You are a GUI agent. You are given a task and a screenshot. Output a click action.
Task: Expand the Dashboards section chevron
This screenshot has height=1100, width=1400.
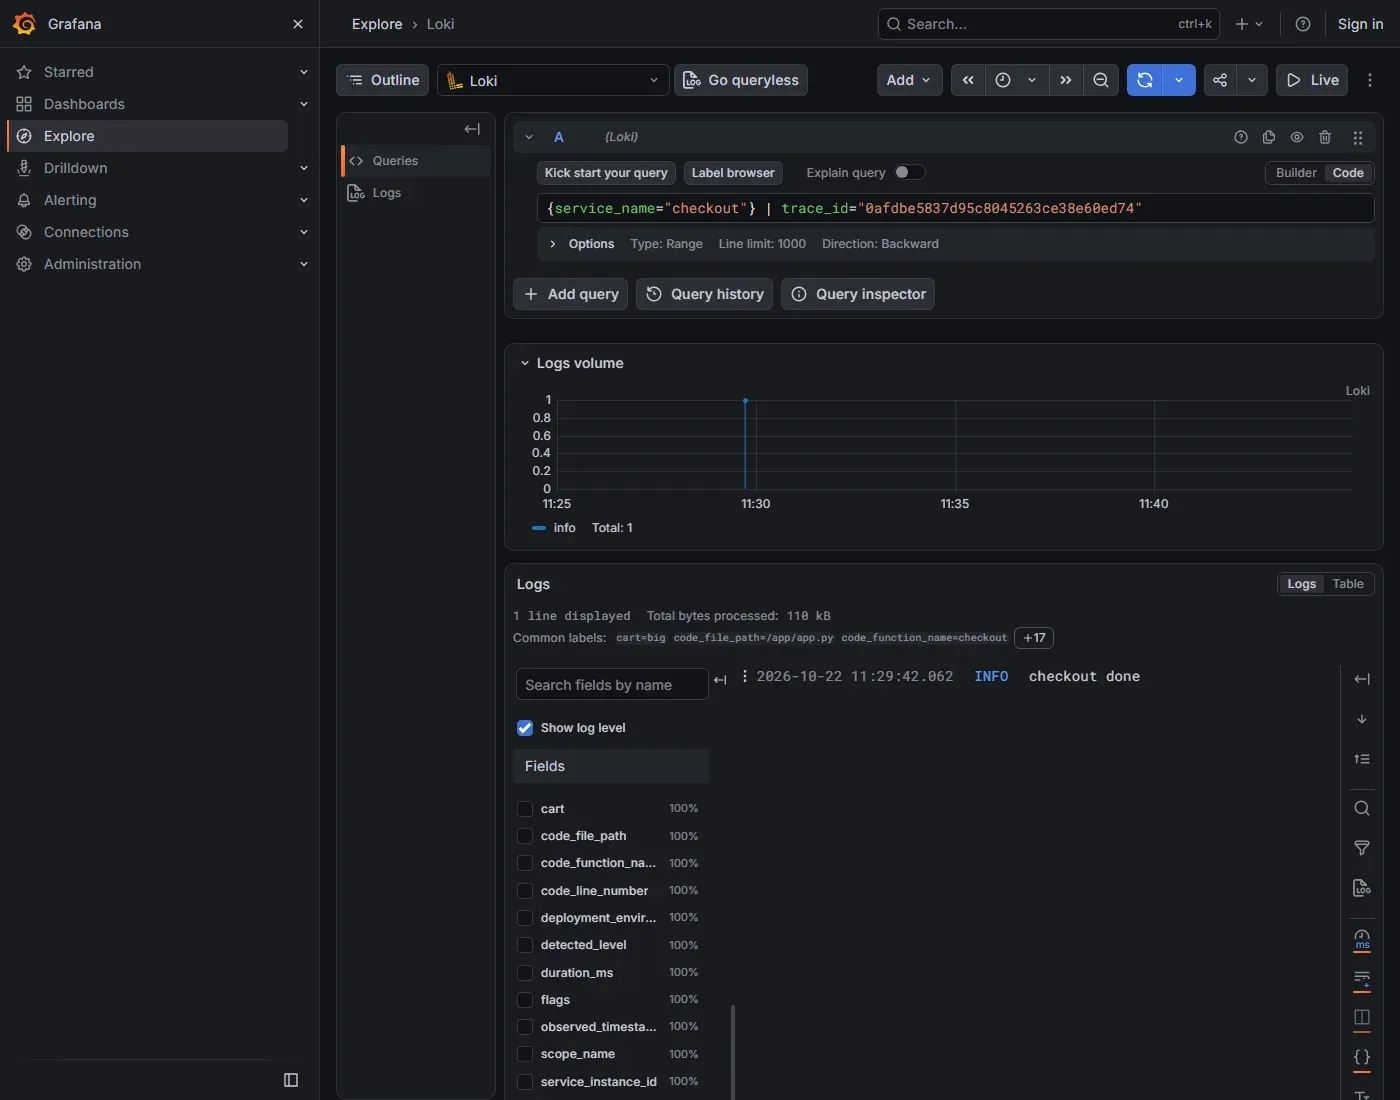pyautogui.click(x=304, y=104)
